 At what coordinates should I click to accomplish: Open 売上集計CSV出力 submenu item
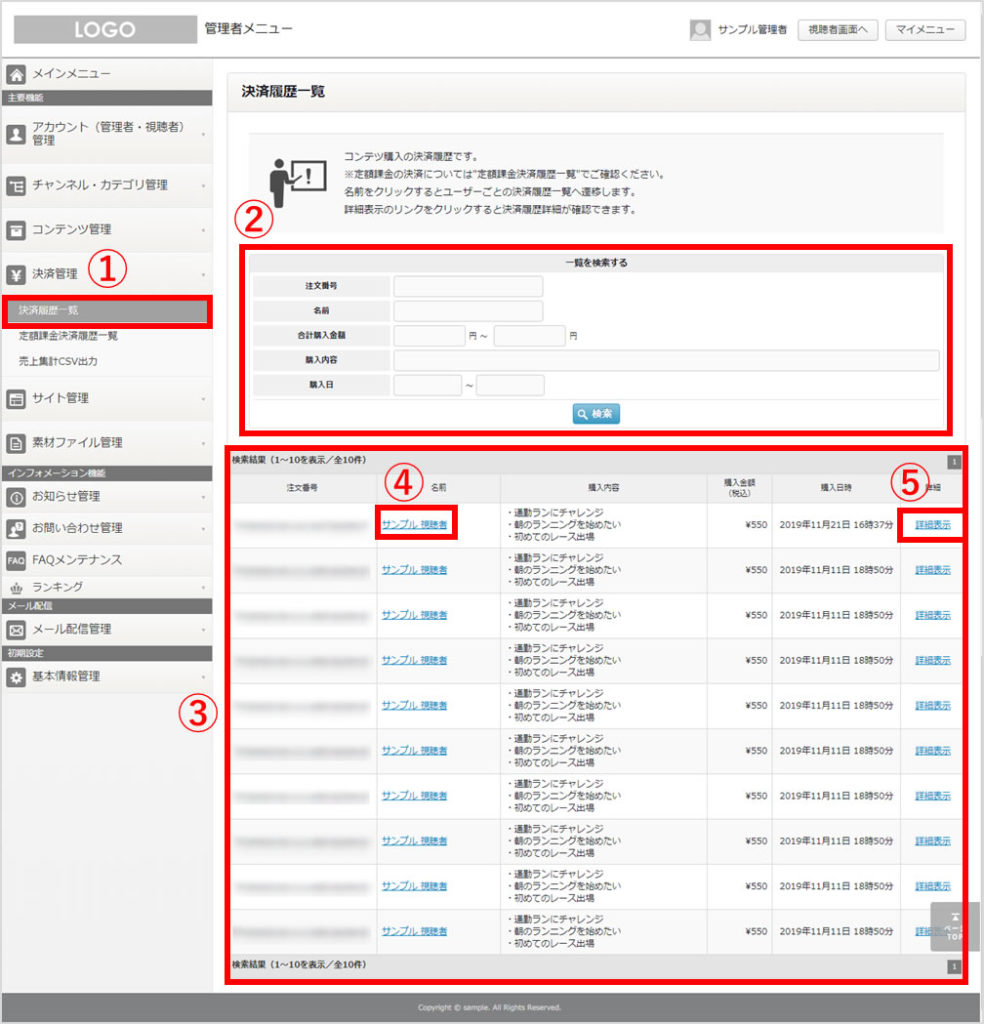tap(58, 361)
